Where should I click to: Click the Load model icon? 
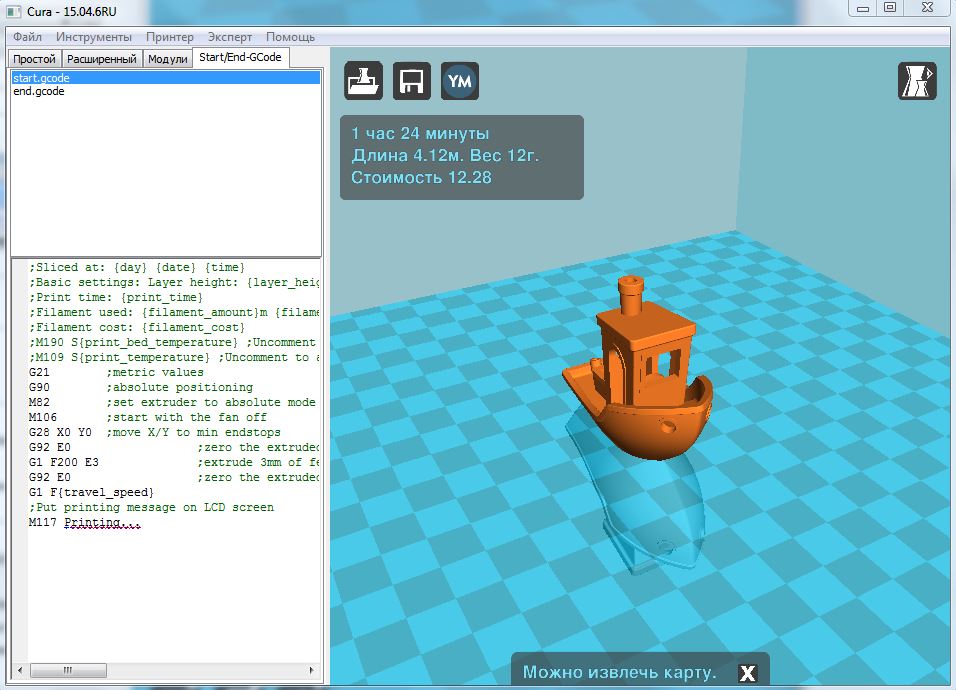[x=364, y=81]
